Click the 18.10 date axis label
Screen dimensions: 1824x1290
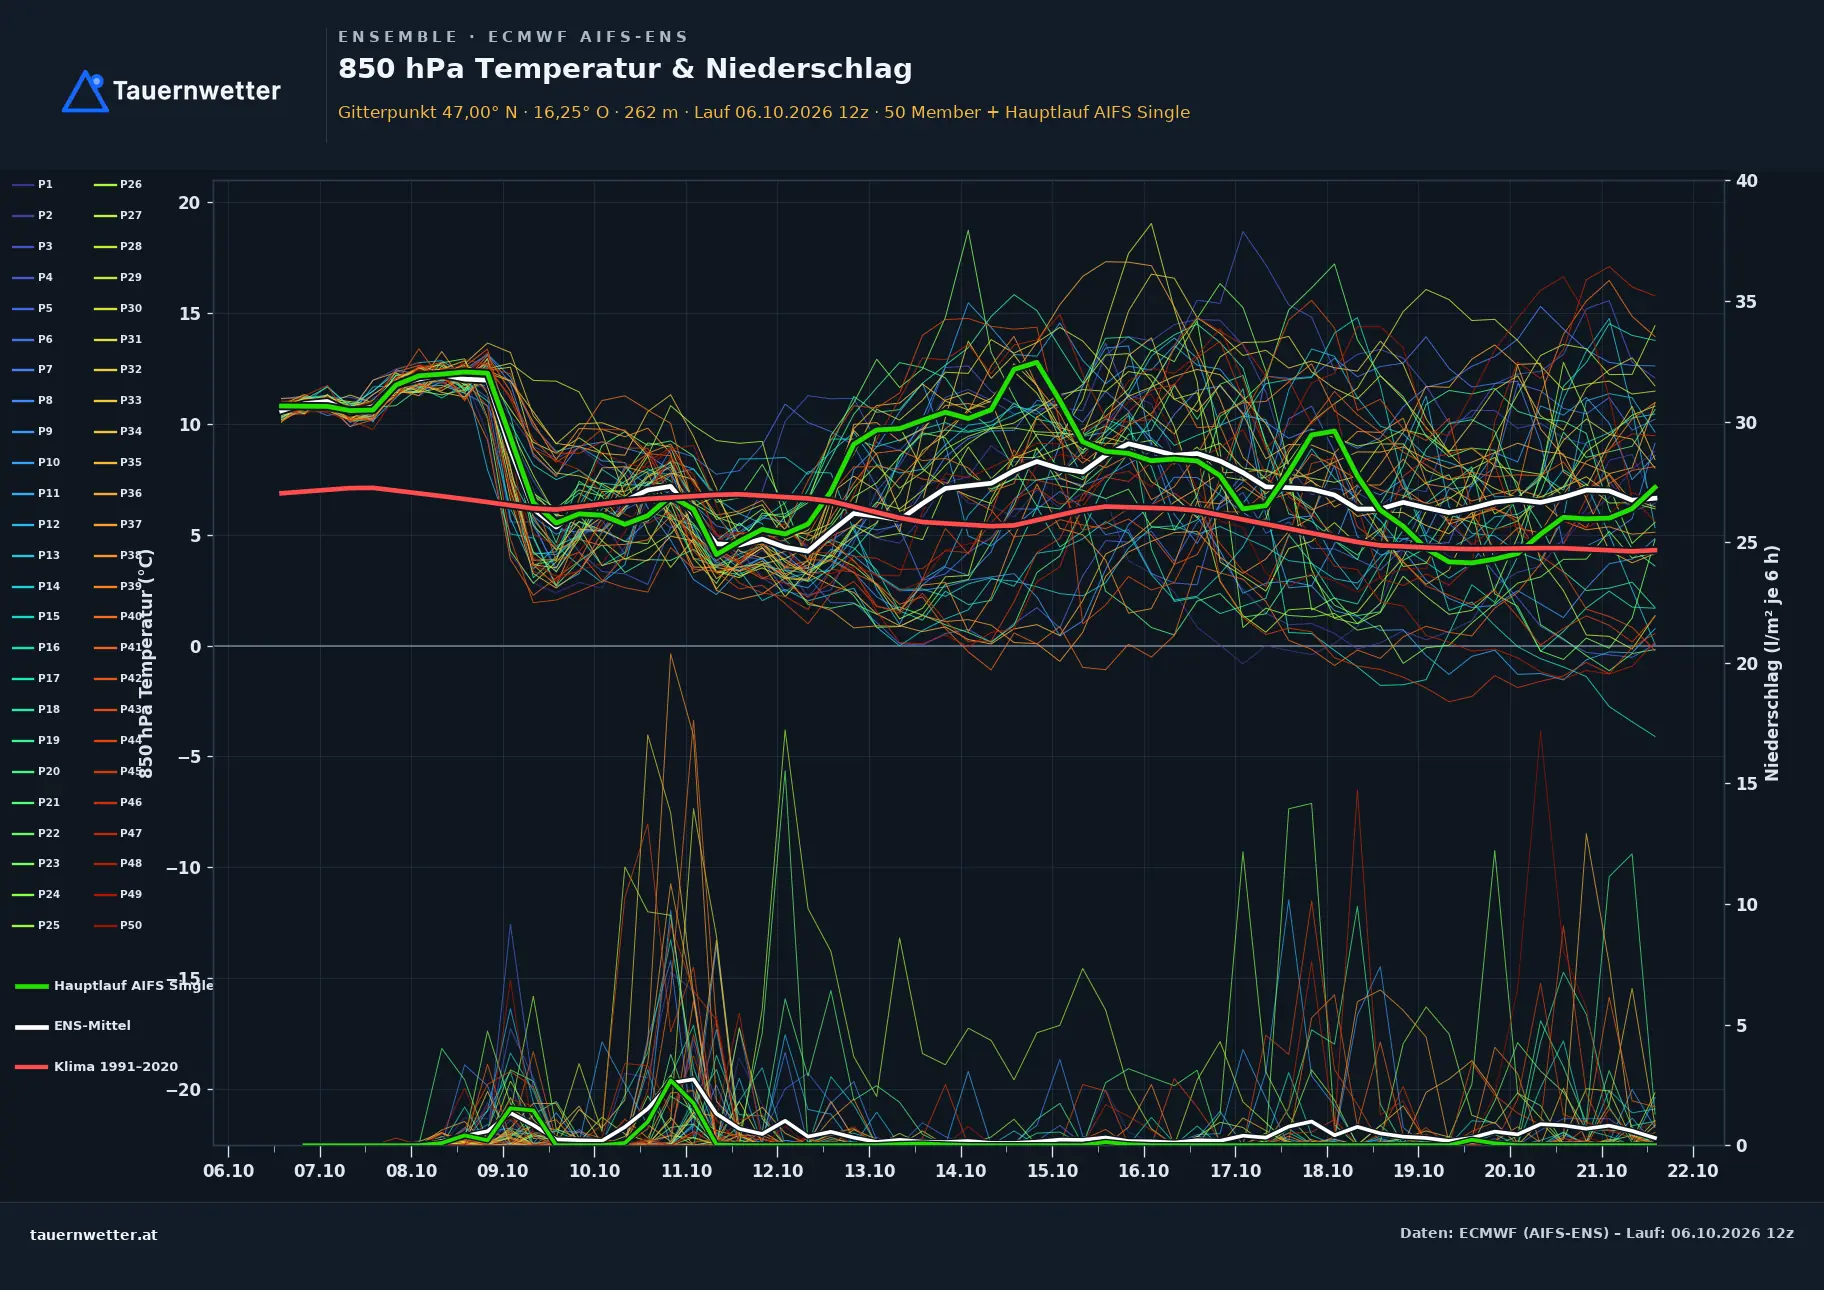tap(1327, 1171)
